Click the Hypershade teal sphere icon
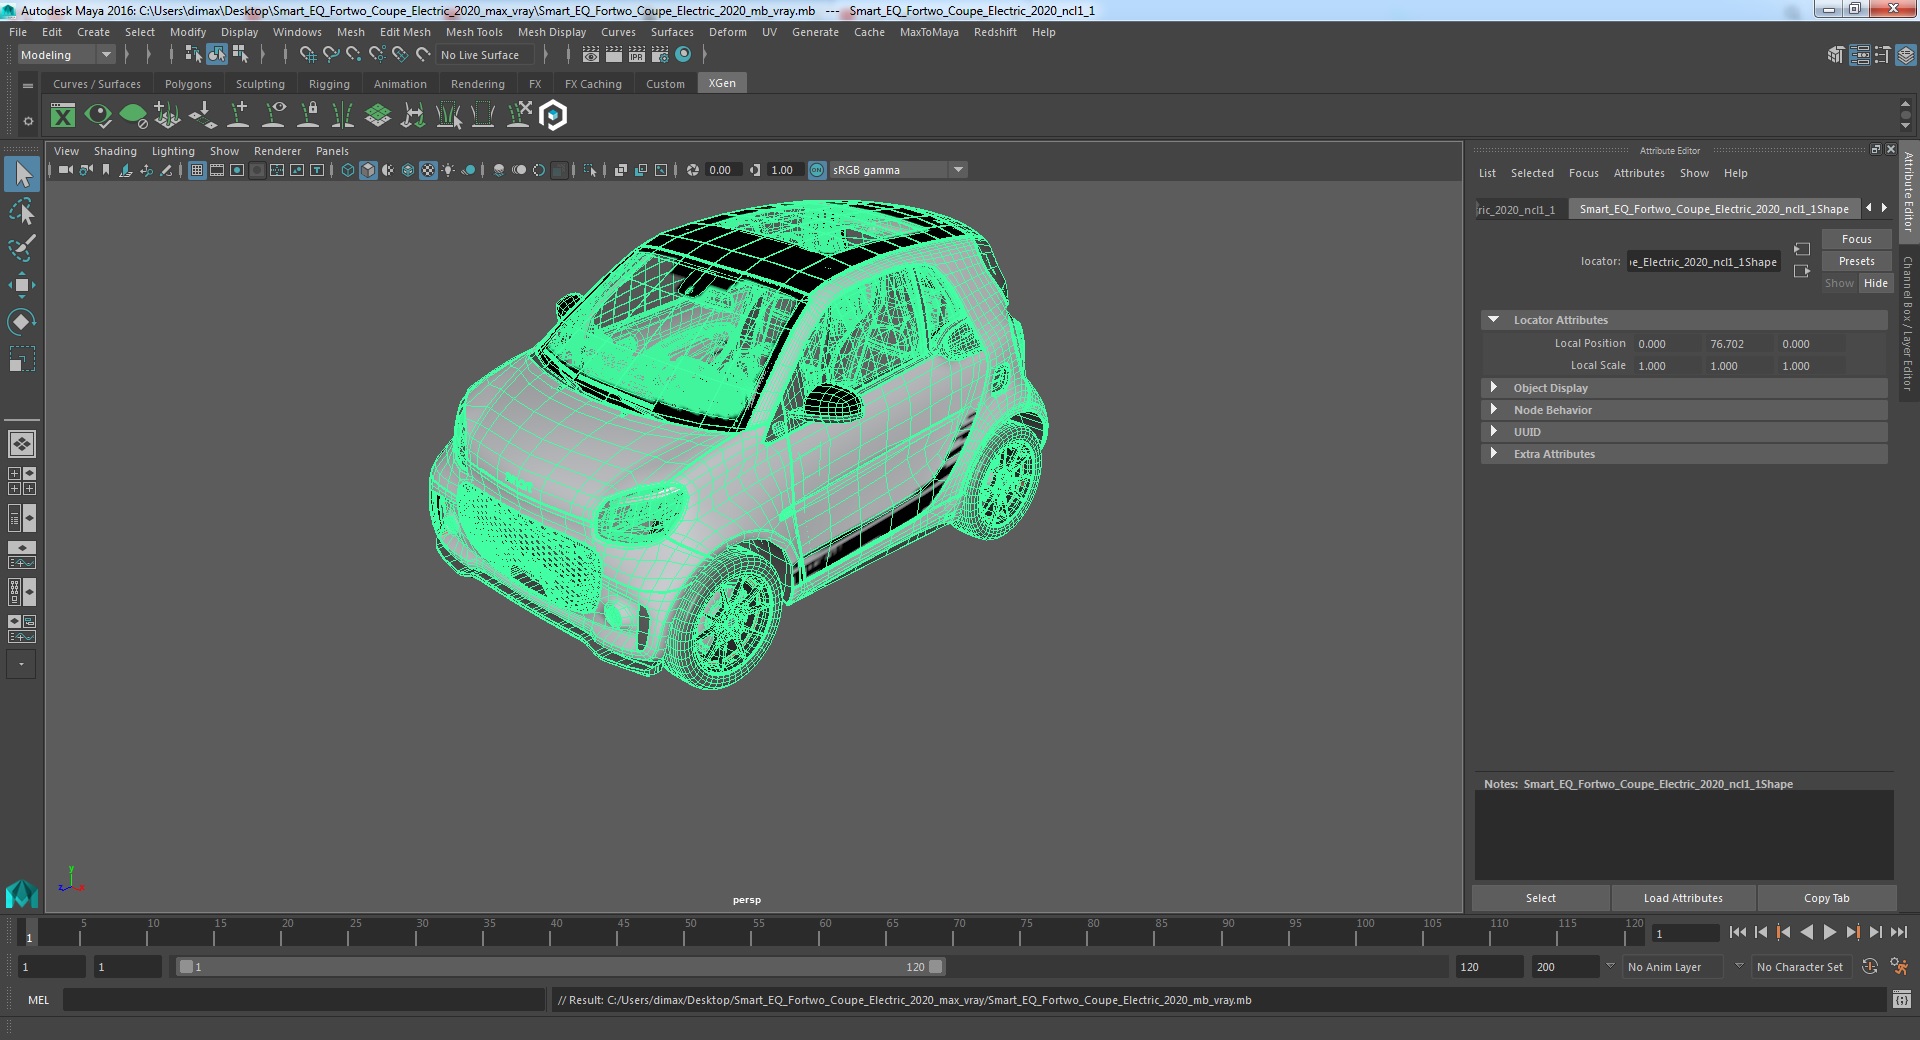The height and width of the screenshot is (1040, 1920). pos(684,55)
